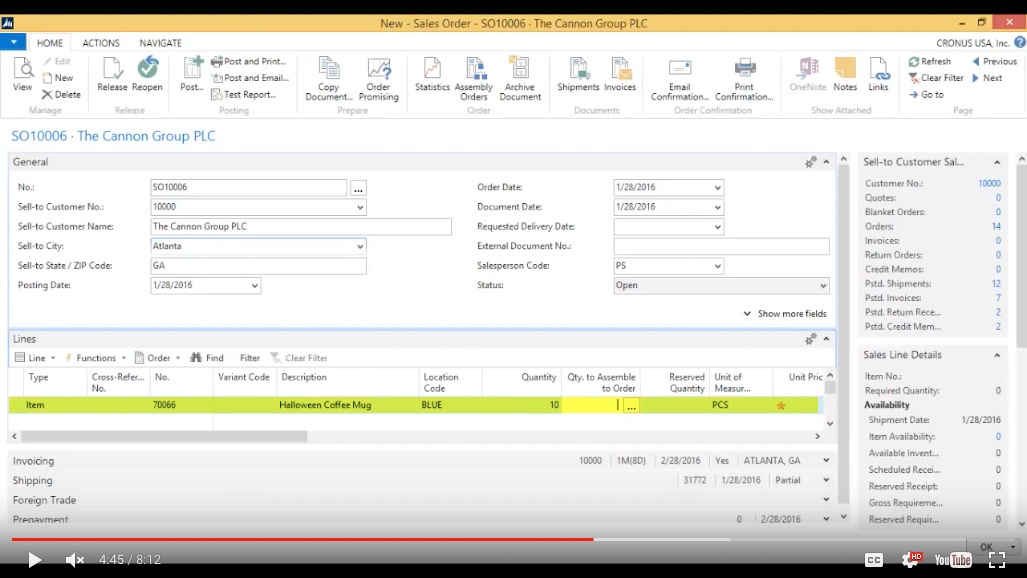1027x578 pixels.
Task: Expand the Invoicing FastTab section
Action: (33, 461)
